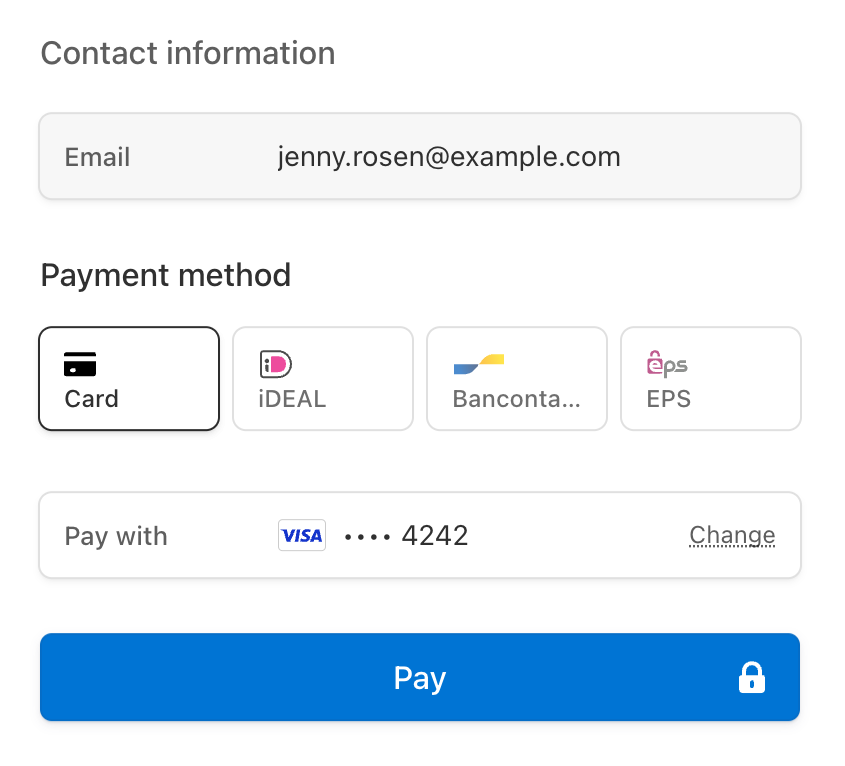Choose the Bancontact payment option
The height and width of the screenshot is (766, 845).
point(517,378)
